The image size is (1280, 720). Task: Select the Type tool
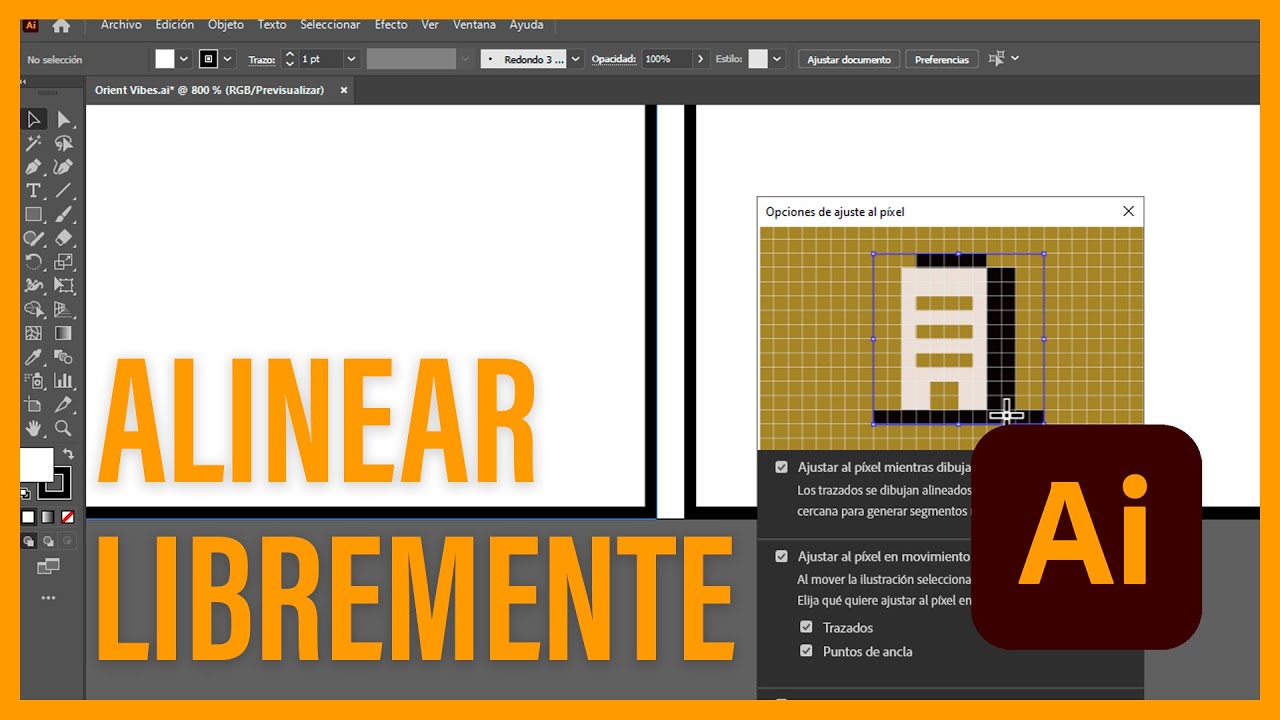click(x=34, y=190)
